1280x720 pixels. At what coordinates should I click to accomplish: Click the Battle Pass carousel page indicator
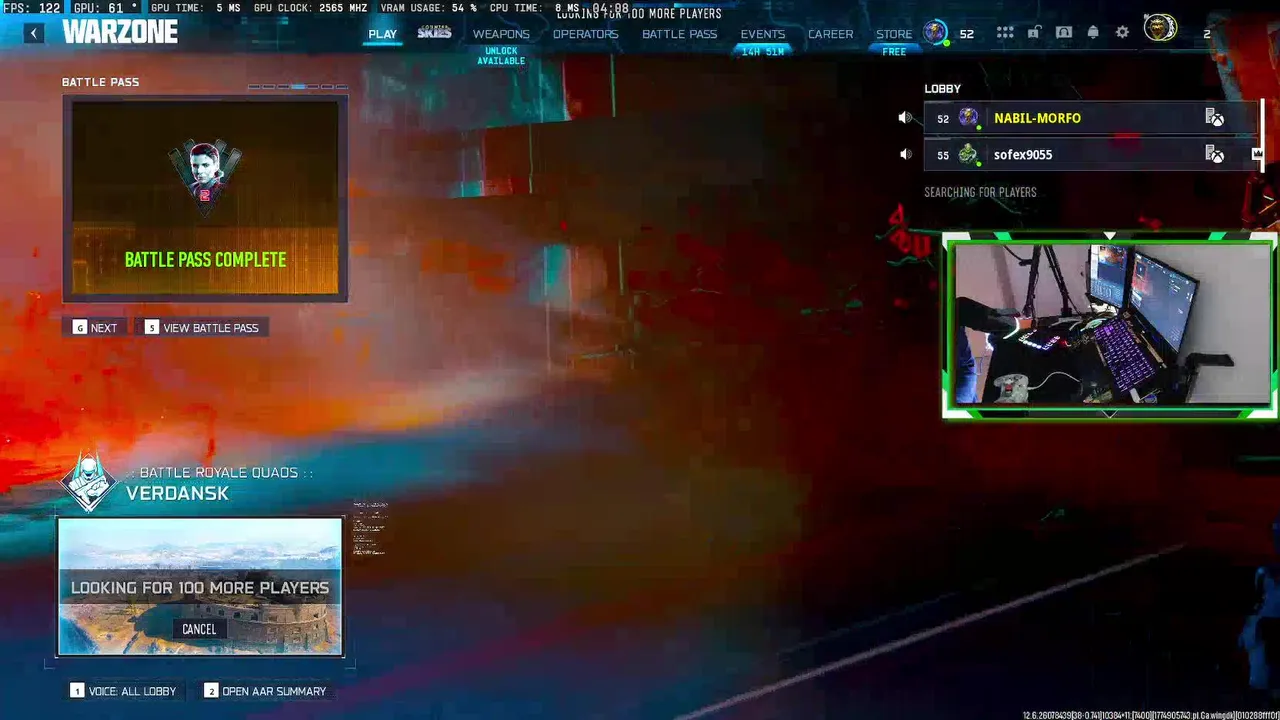pyautogui.click(x=297, y=87)
